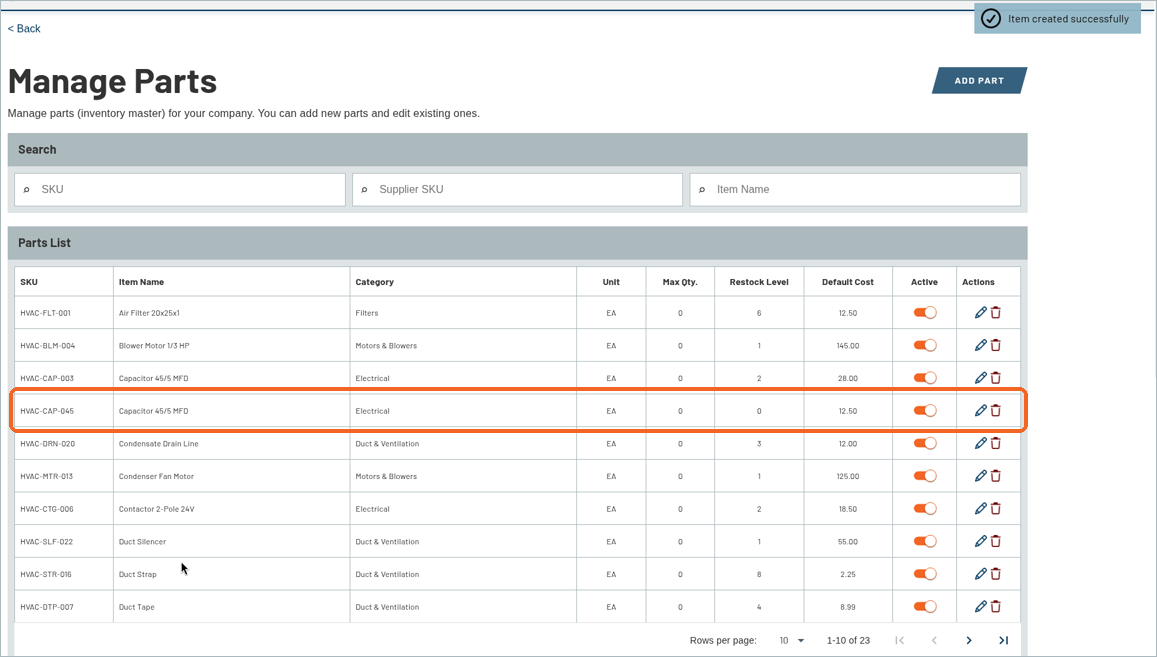The image size is (1157, 657).
Task: Jump to last page of parts
Action: 1004,640
